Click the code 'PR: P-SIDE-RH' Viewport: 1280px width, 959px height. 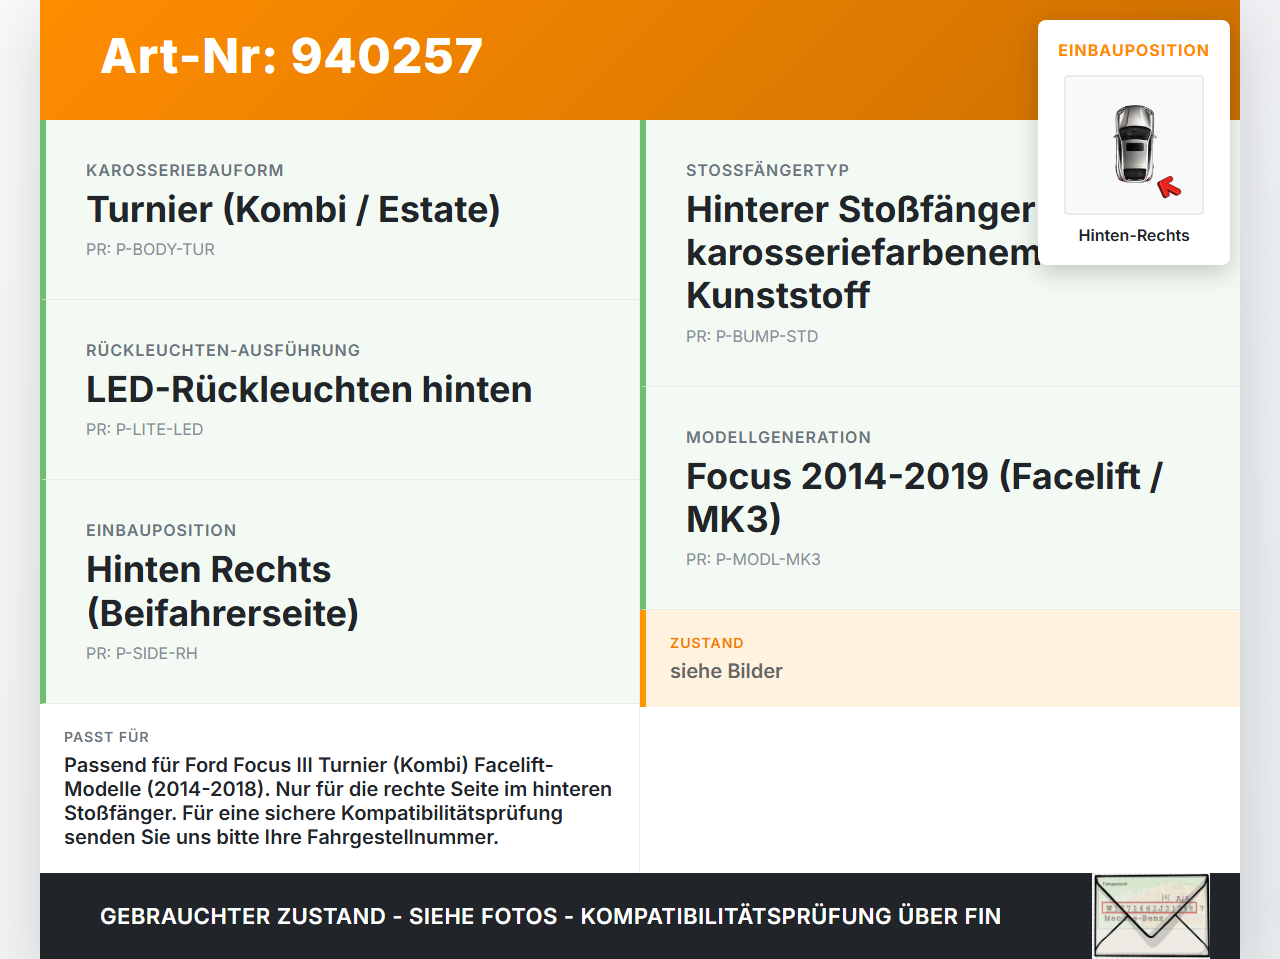pos(142,653)
